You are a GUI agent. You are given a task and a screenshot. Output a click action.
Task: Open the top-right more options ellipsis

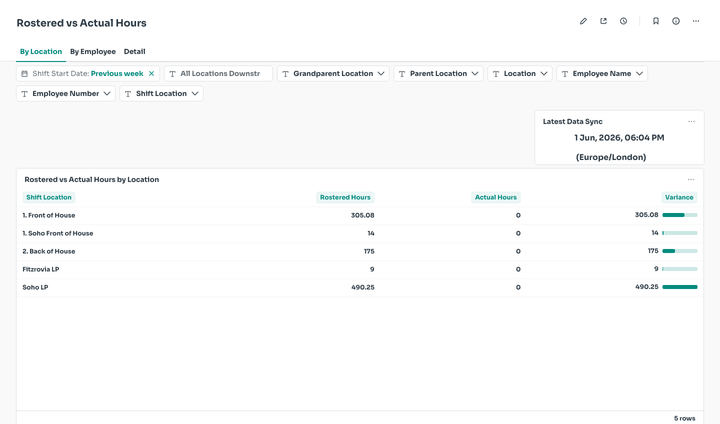(x=696, y=21)
